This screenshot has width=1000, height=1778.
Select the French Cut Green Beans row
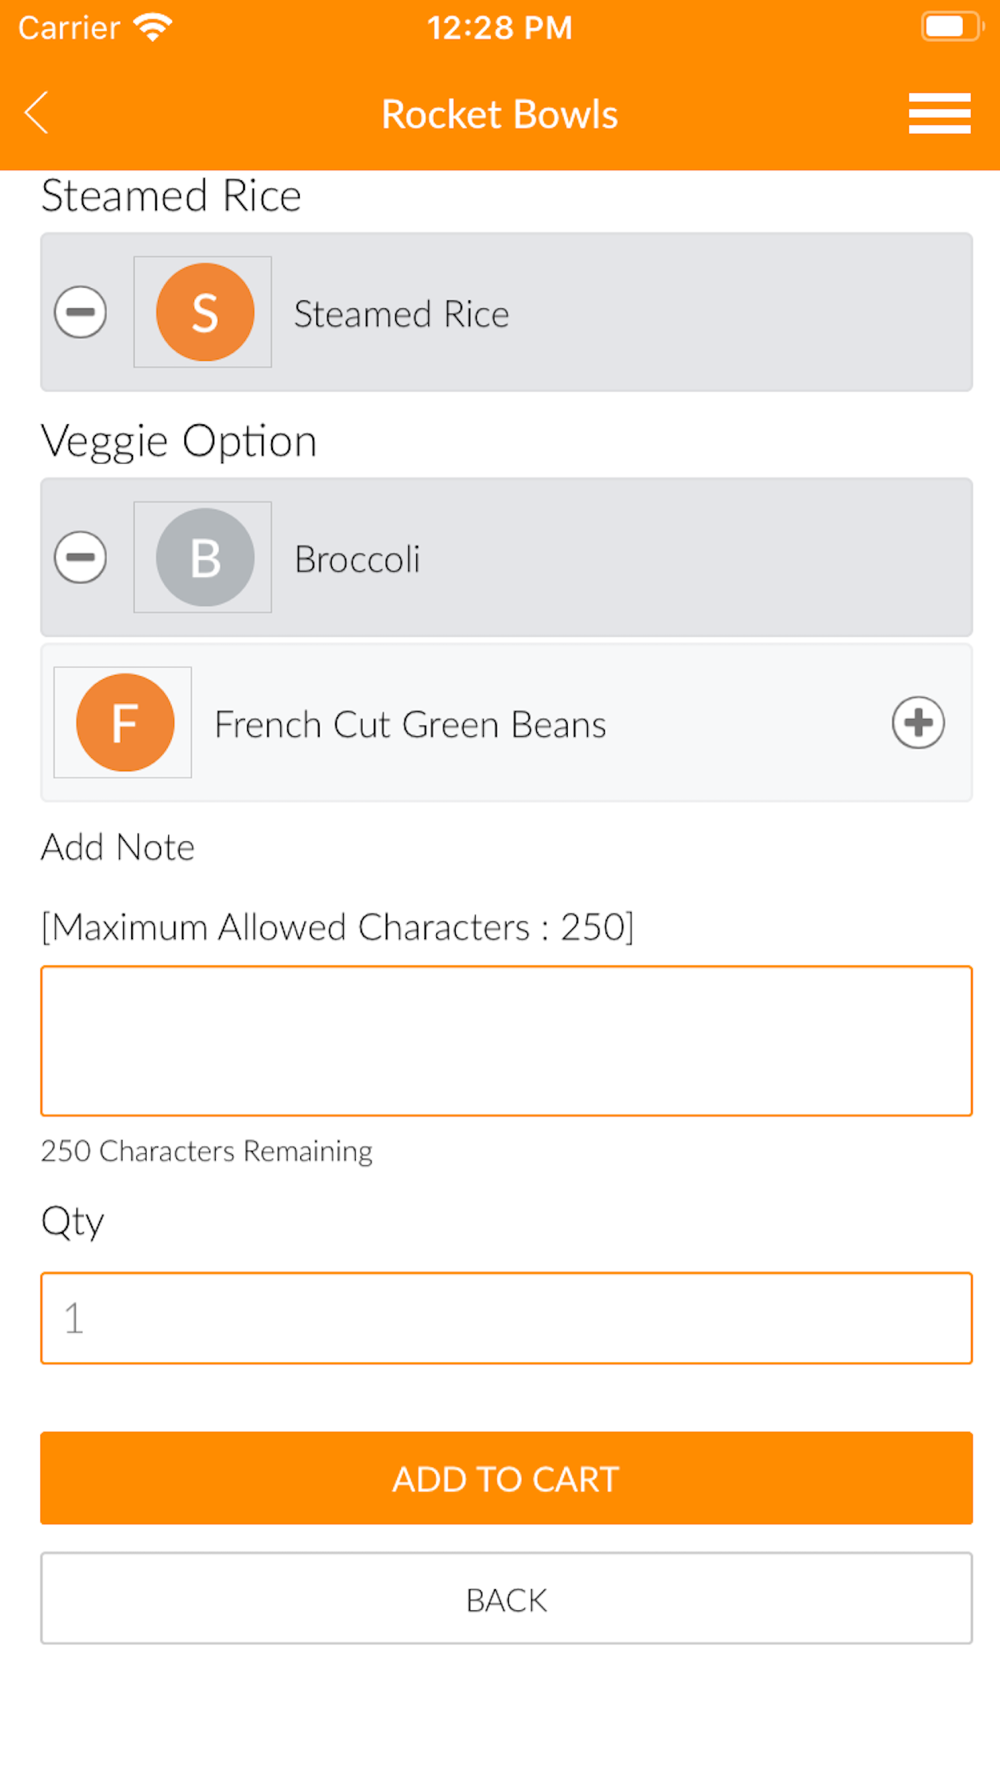(506, 722)
